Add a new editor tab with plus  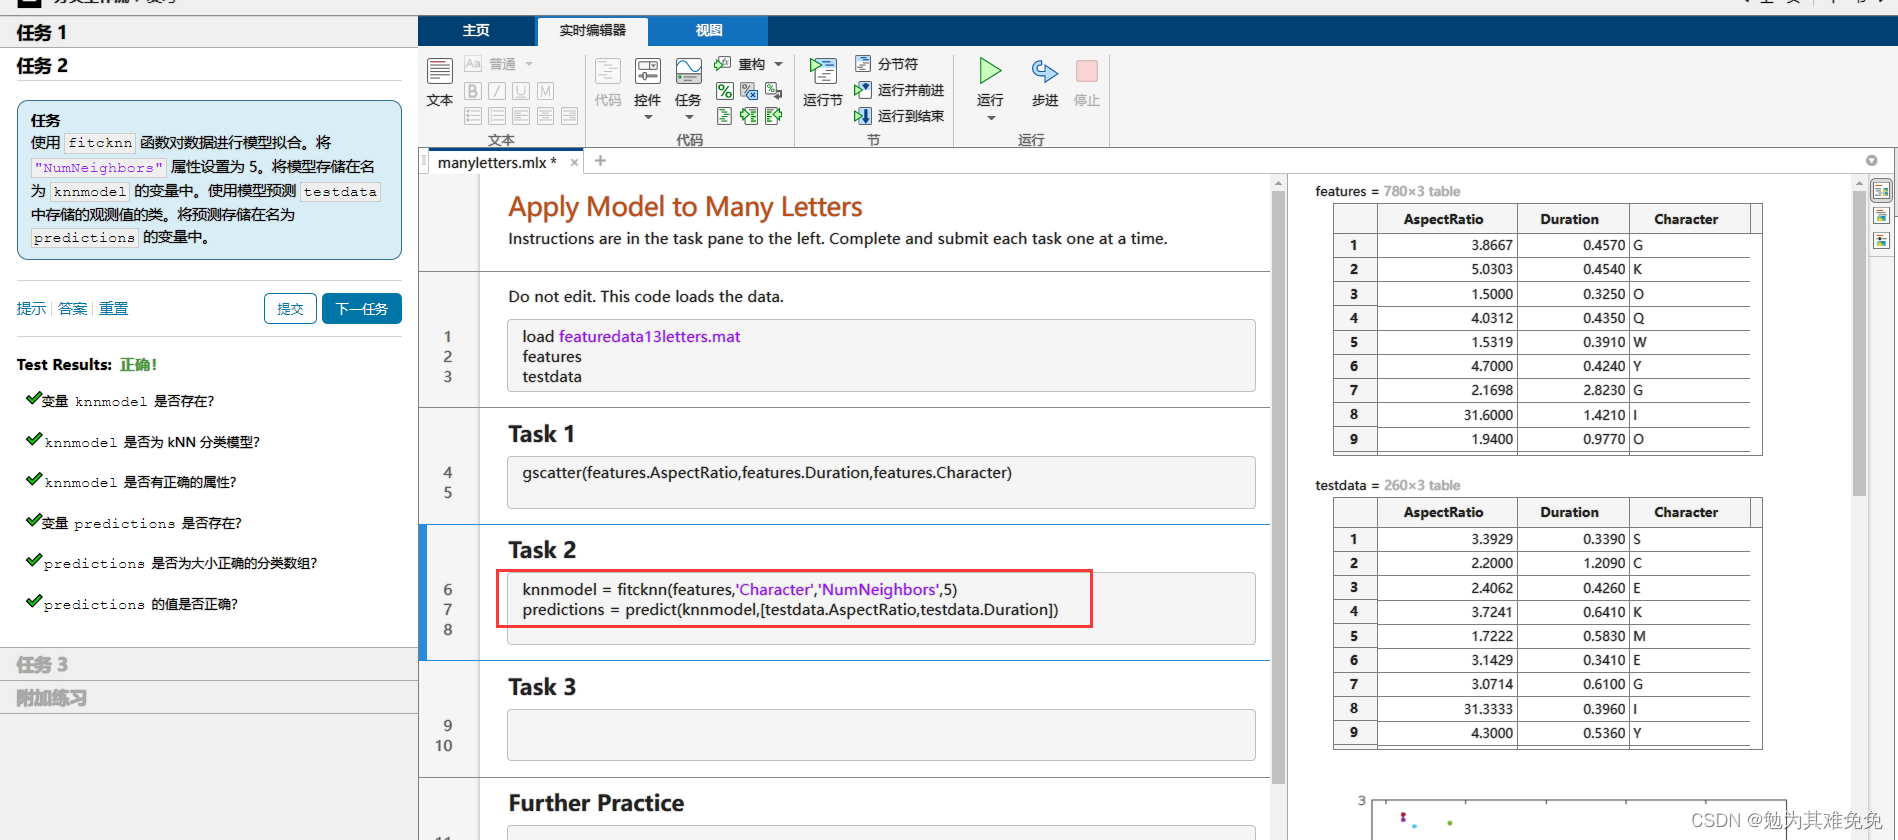[600, 161]
